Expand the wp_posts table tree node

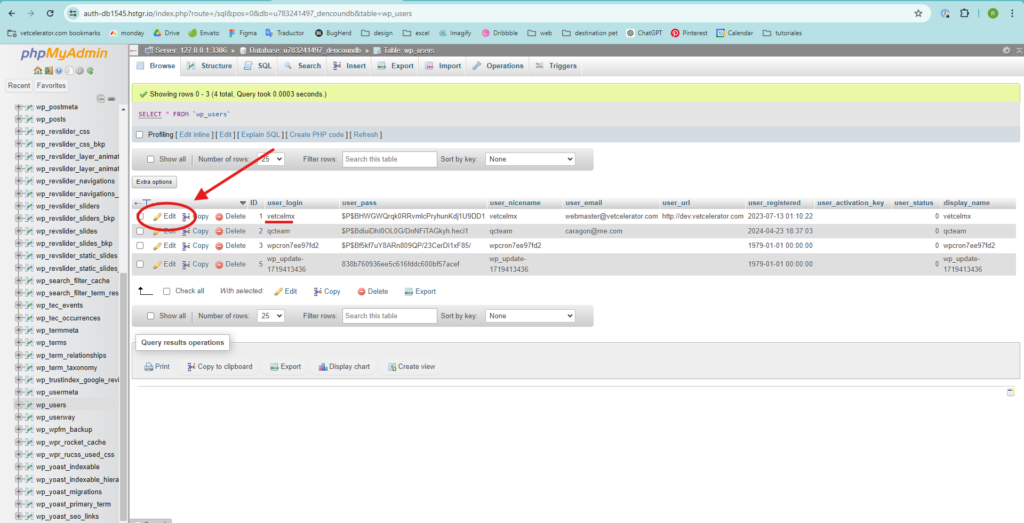tap(18, 119)
